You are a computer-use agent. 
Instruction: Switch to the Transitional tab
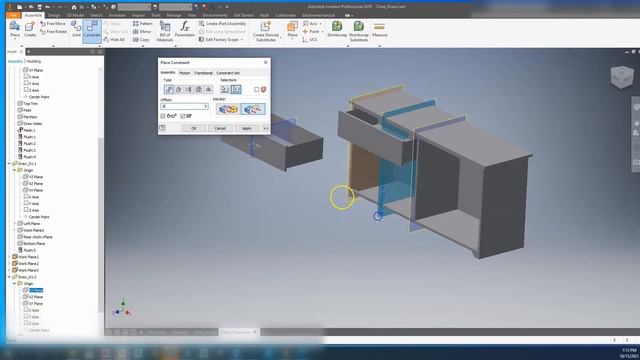pos(203,73)
